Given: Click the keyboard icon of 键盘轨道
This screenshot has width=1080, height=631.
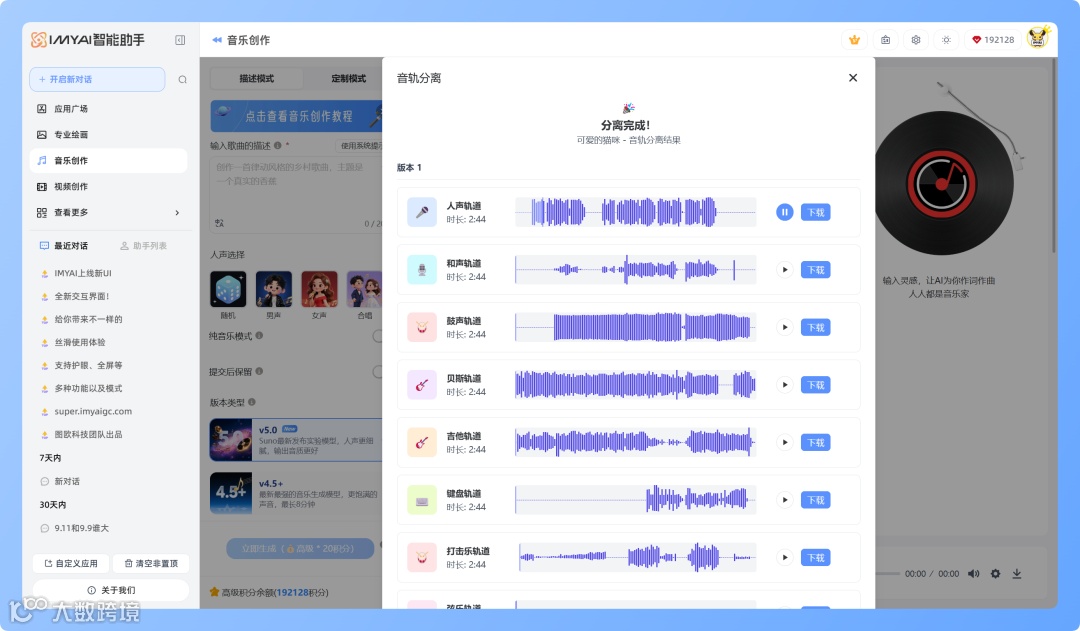Looking at the screenshot, I should pyautogui.click(x=422, y=500).
